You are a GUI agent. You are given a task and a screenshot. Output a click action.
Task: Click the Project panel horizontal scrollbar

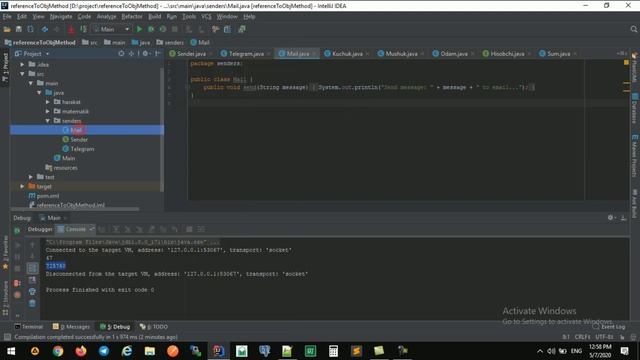pos(75,209)
